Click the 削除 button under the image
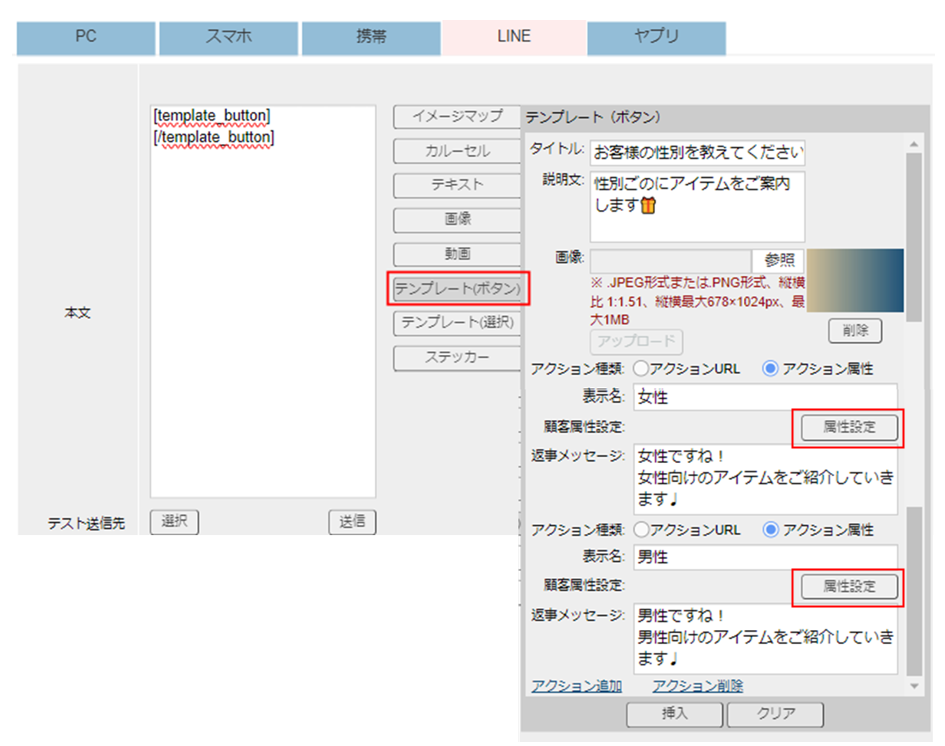The image size is (945, 746). click(x=854, y=330)
